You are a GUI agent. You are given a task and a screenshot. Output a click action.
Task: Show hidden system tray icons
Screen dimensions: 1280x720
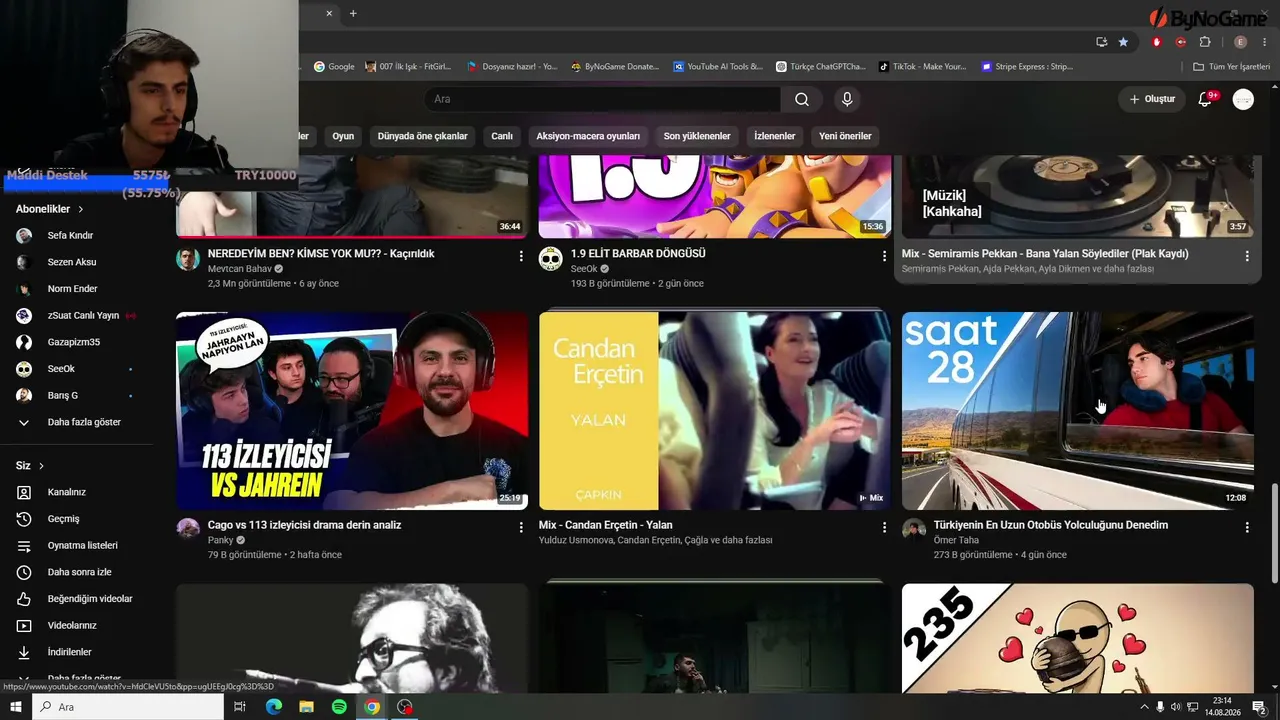tap(1144, 707)
